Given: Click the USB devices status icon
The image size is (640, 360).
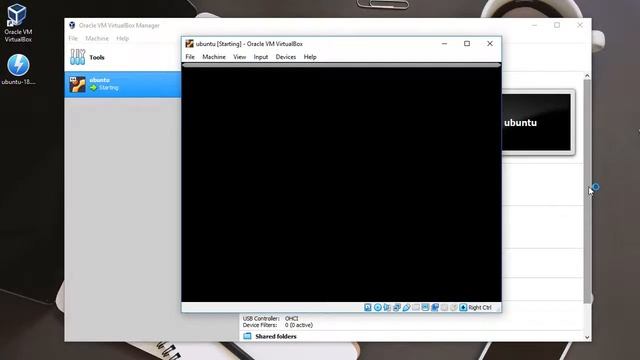Looking at the screenshot, I should [407, 307].
